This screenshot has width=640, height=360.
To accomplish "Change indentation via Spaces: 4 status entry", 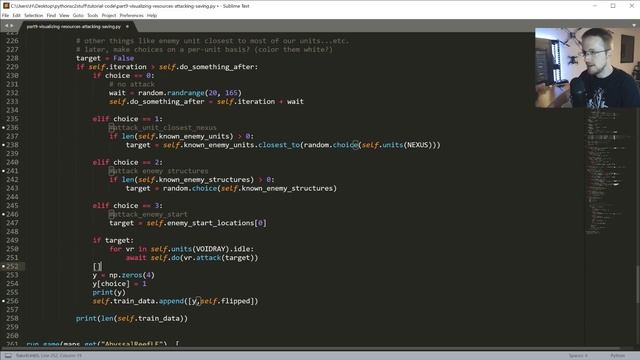I will click(x=578, y=356).
